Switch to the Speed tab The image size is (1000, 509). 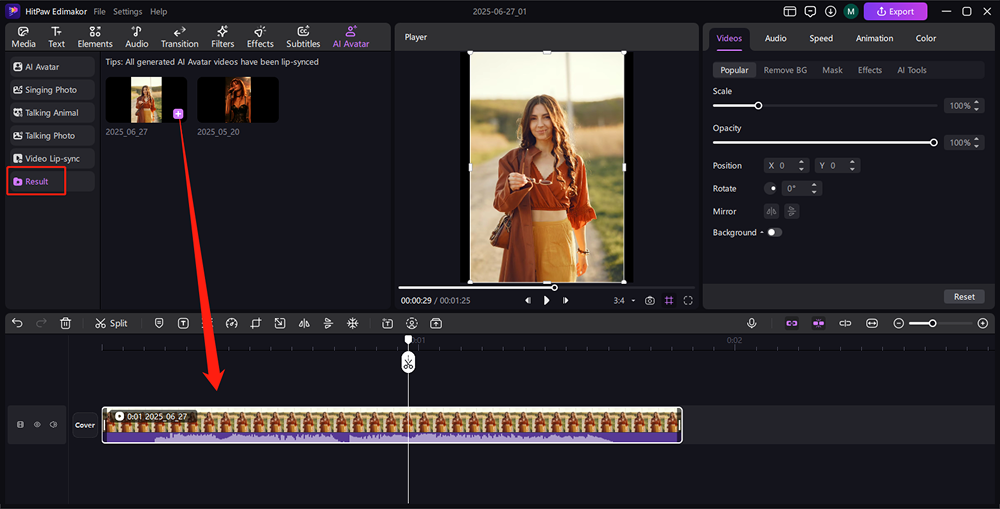click(x=821, y=38)
